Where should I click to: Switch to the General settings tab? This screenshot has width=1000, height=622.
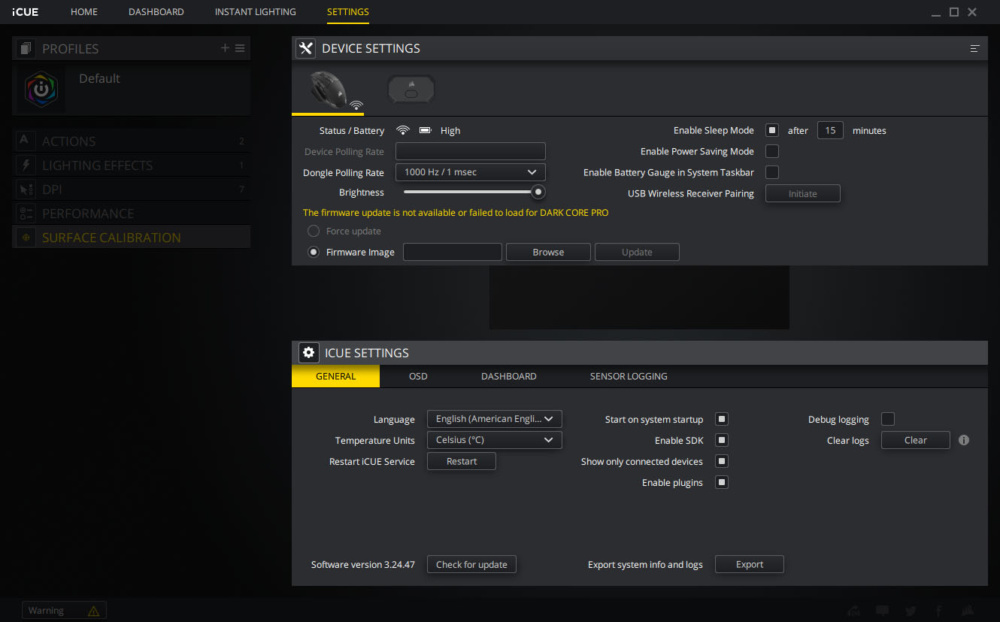tap(335, 376)
